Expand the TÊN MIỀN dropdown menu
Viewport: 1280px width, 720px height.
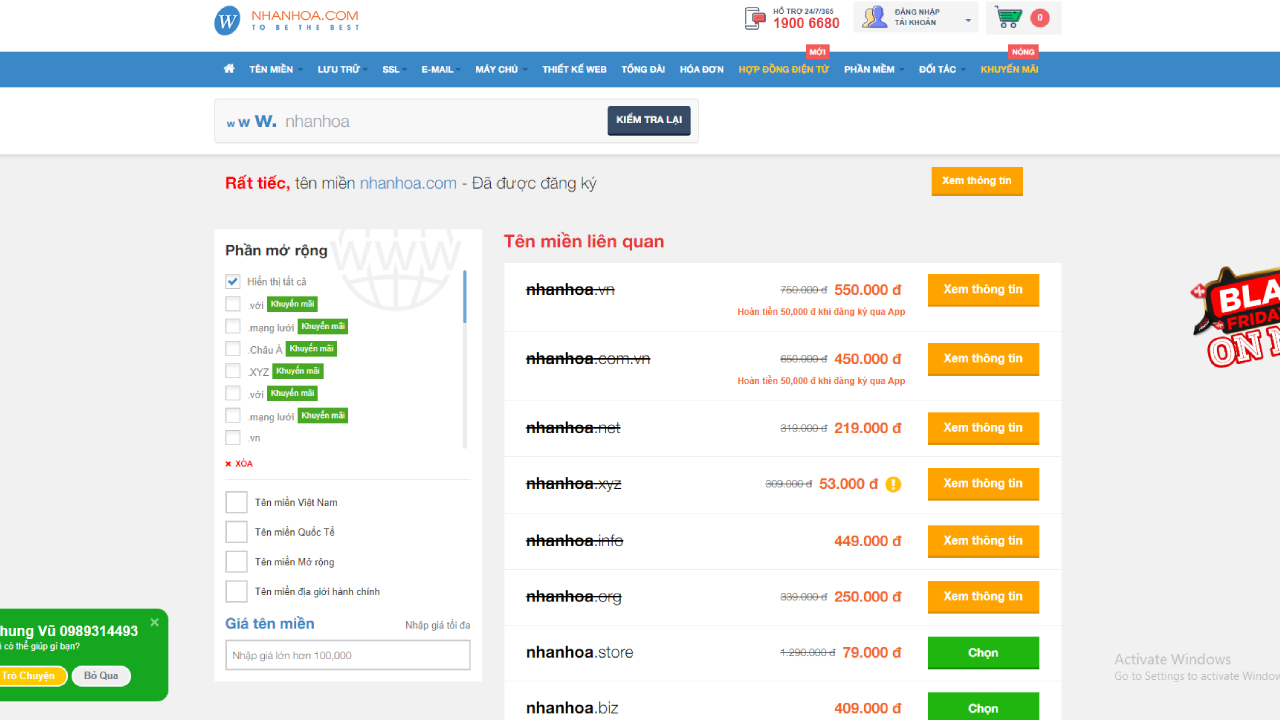point(274,69)
